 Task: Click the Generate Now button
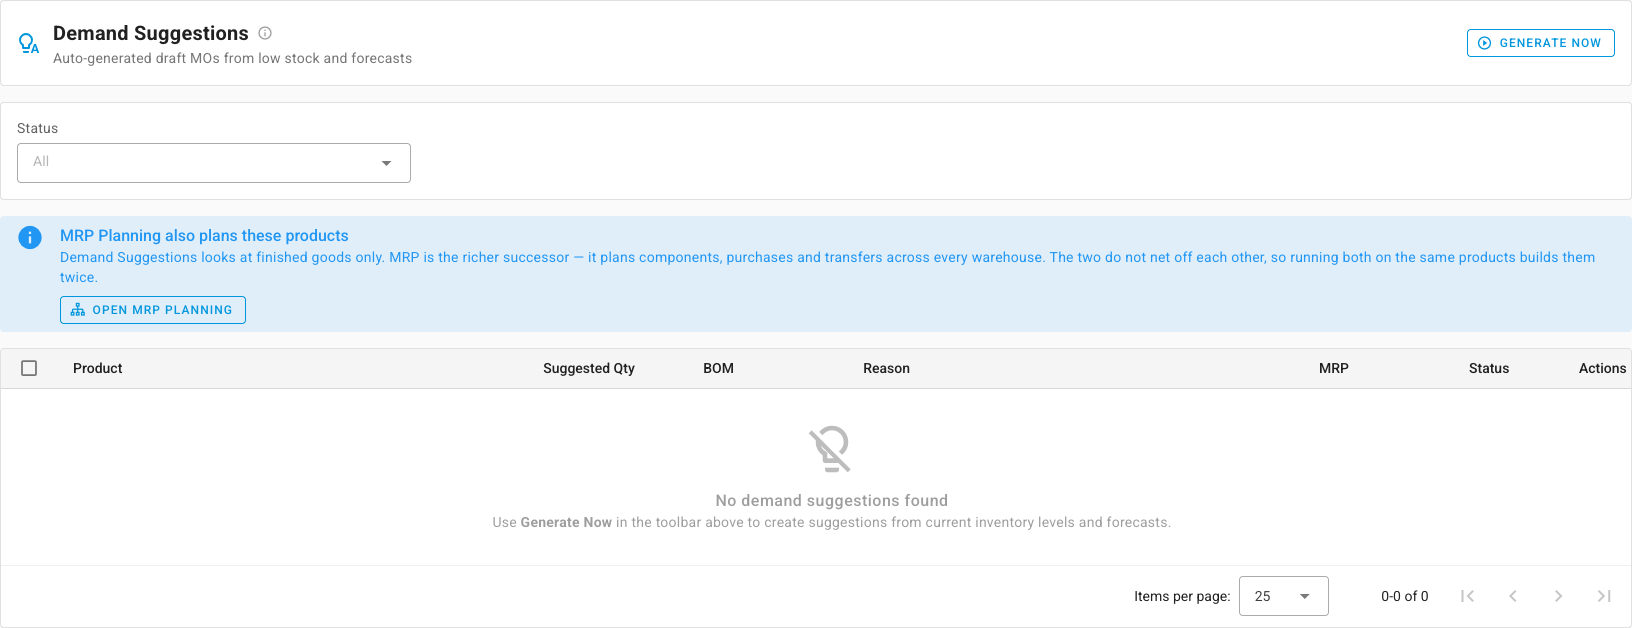pos(1540,43)
